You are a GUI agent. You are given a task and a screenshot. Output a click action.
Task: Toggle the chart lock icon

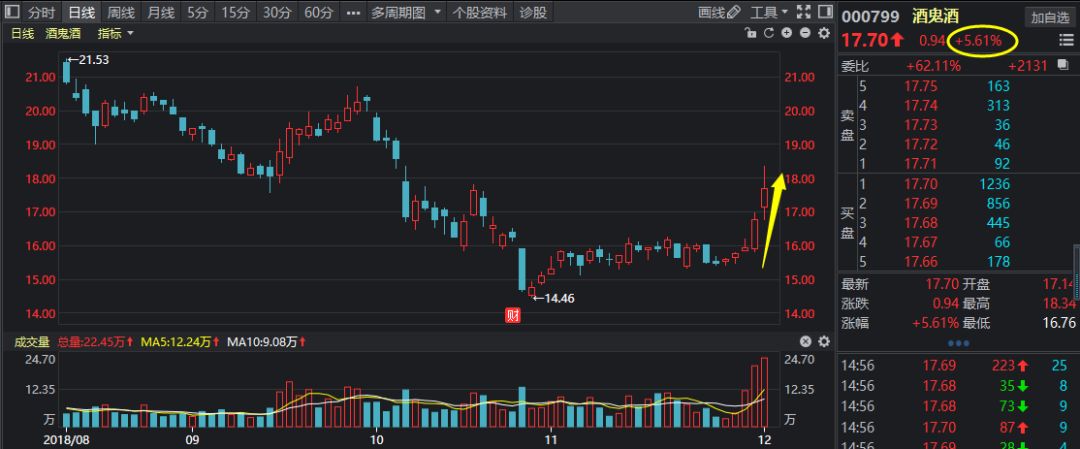click(x=751, y=33)
